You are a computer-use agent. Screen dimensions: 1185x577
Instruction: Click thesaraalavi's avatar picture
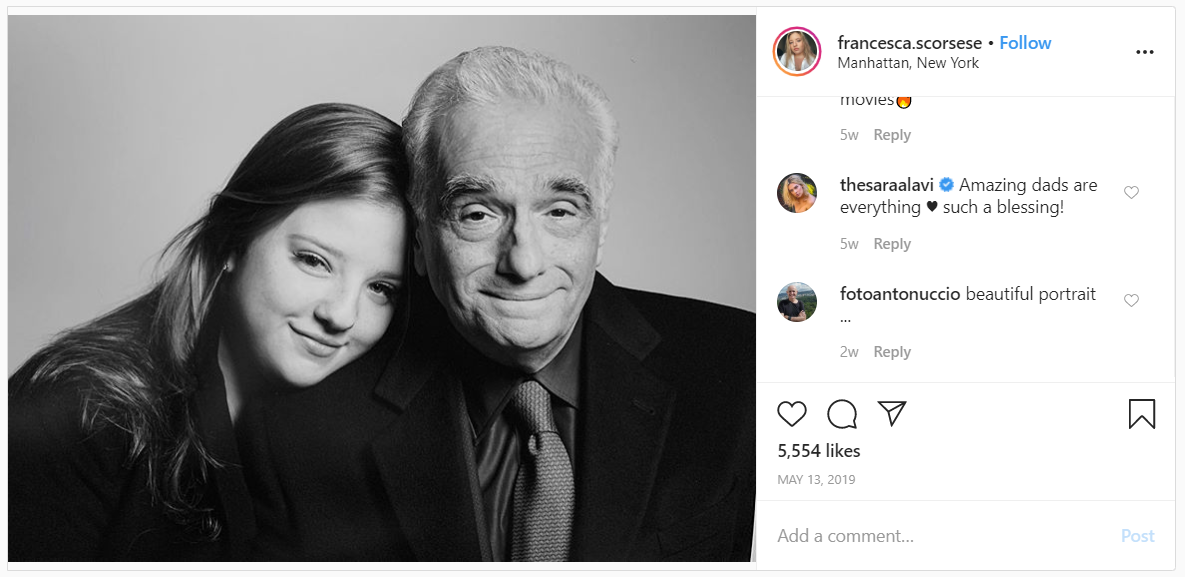point(797,193)
